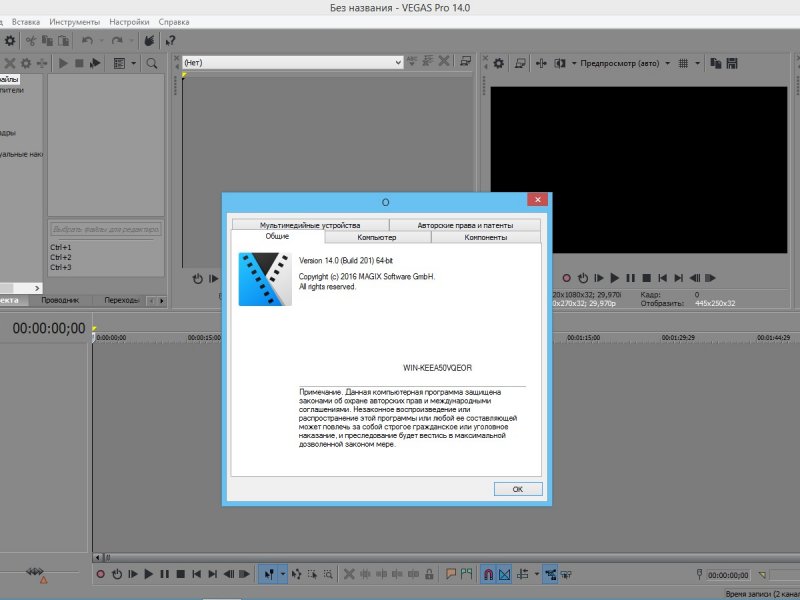Open media properties gear in Project Media toolbar
The image size is (800, 600).
click(x=26, y=63)
